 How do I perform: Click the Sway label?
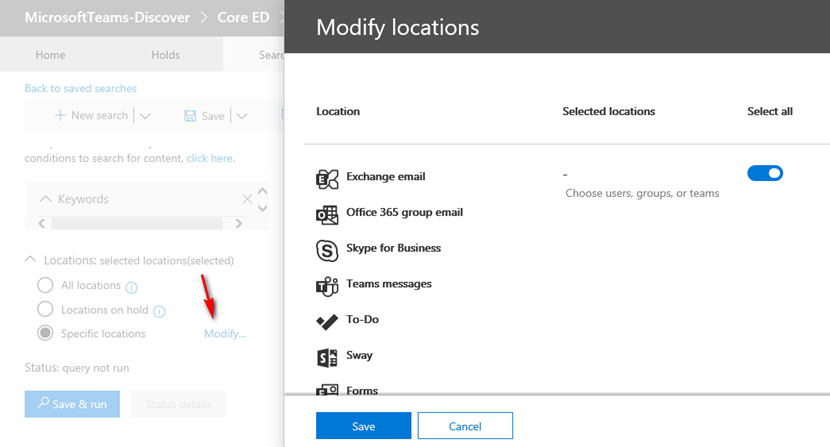(359, 355)
